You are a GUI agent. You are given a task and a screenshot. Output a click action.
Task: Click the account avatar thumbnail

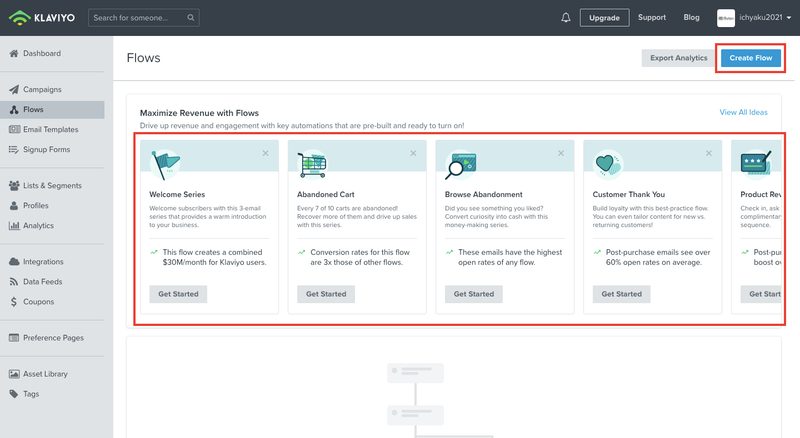(726, 18)
